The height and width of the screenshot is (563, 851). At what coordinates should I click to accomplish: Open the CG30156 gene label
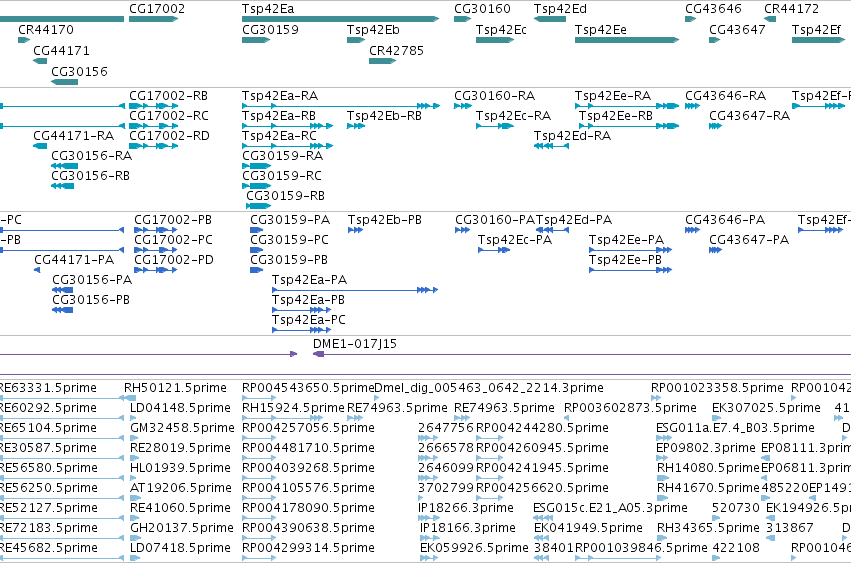79,72
